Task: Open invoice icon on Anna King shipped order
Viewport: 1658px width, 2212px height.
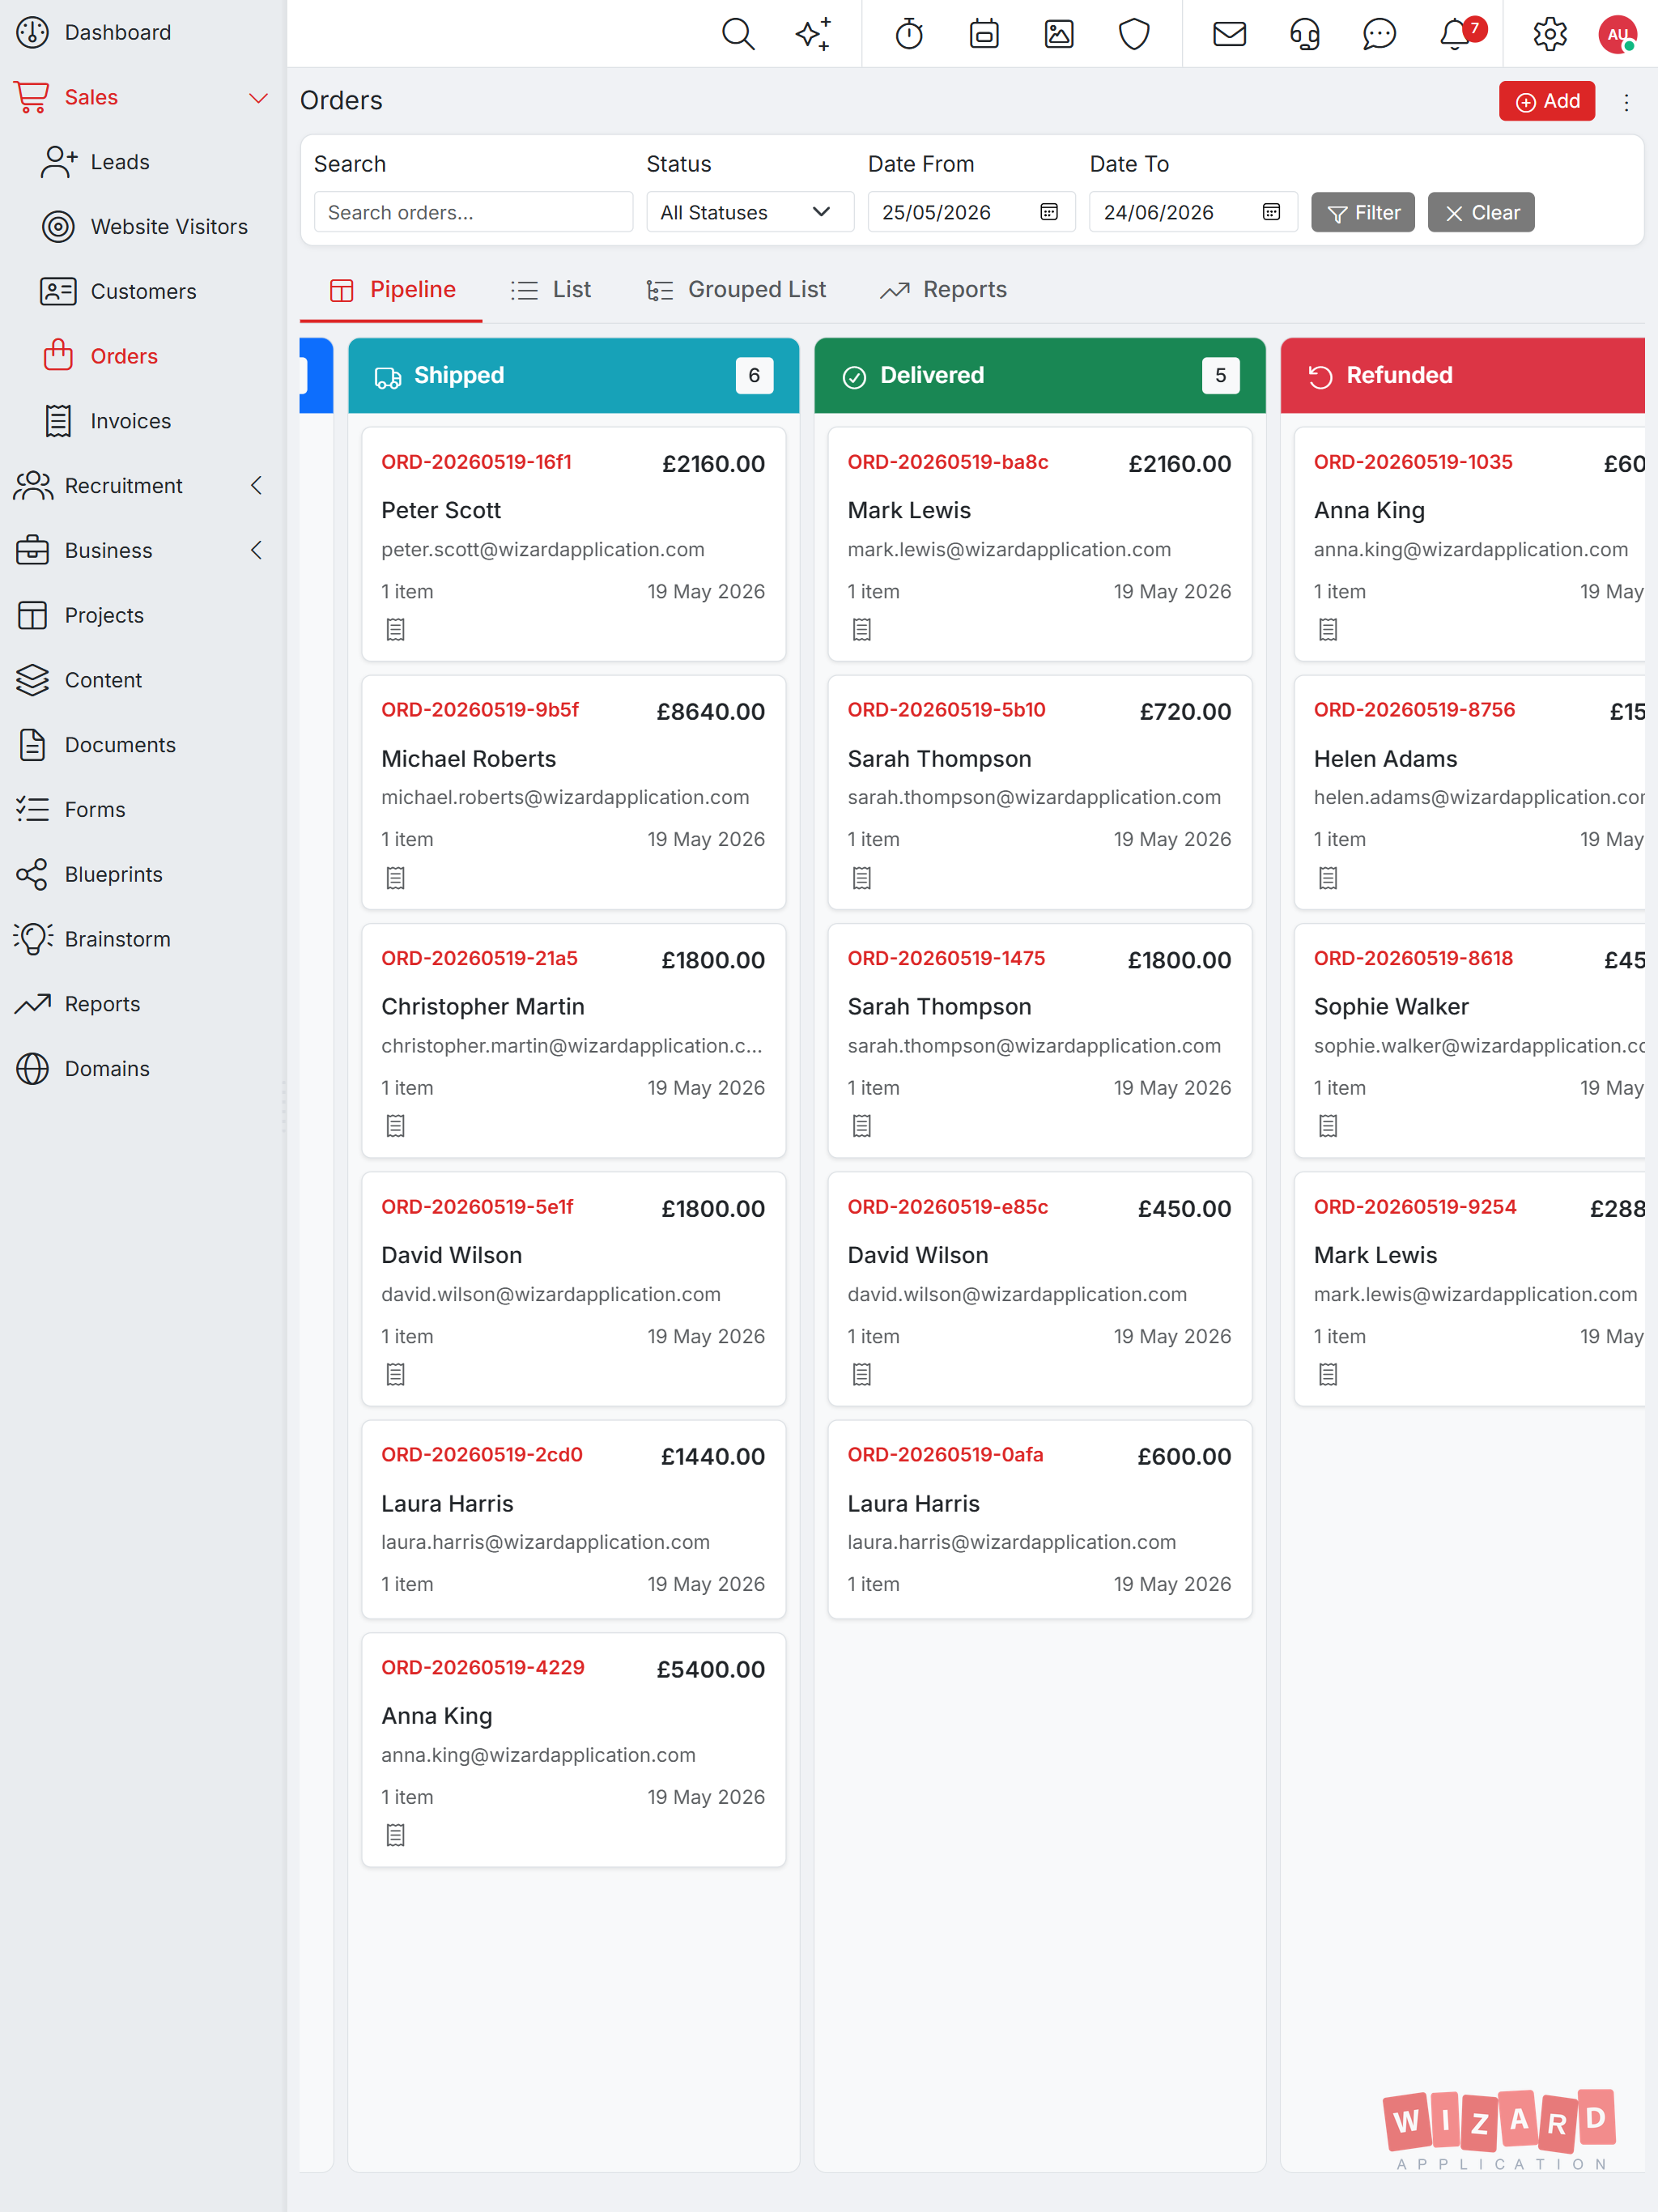Action: click(x=396, y=1835)
